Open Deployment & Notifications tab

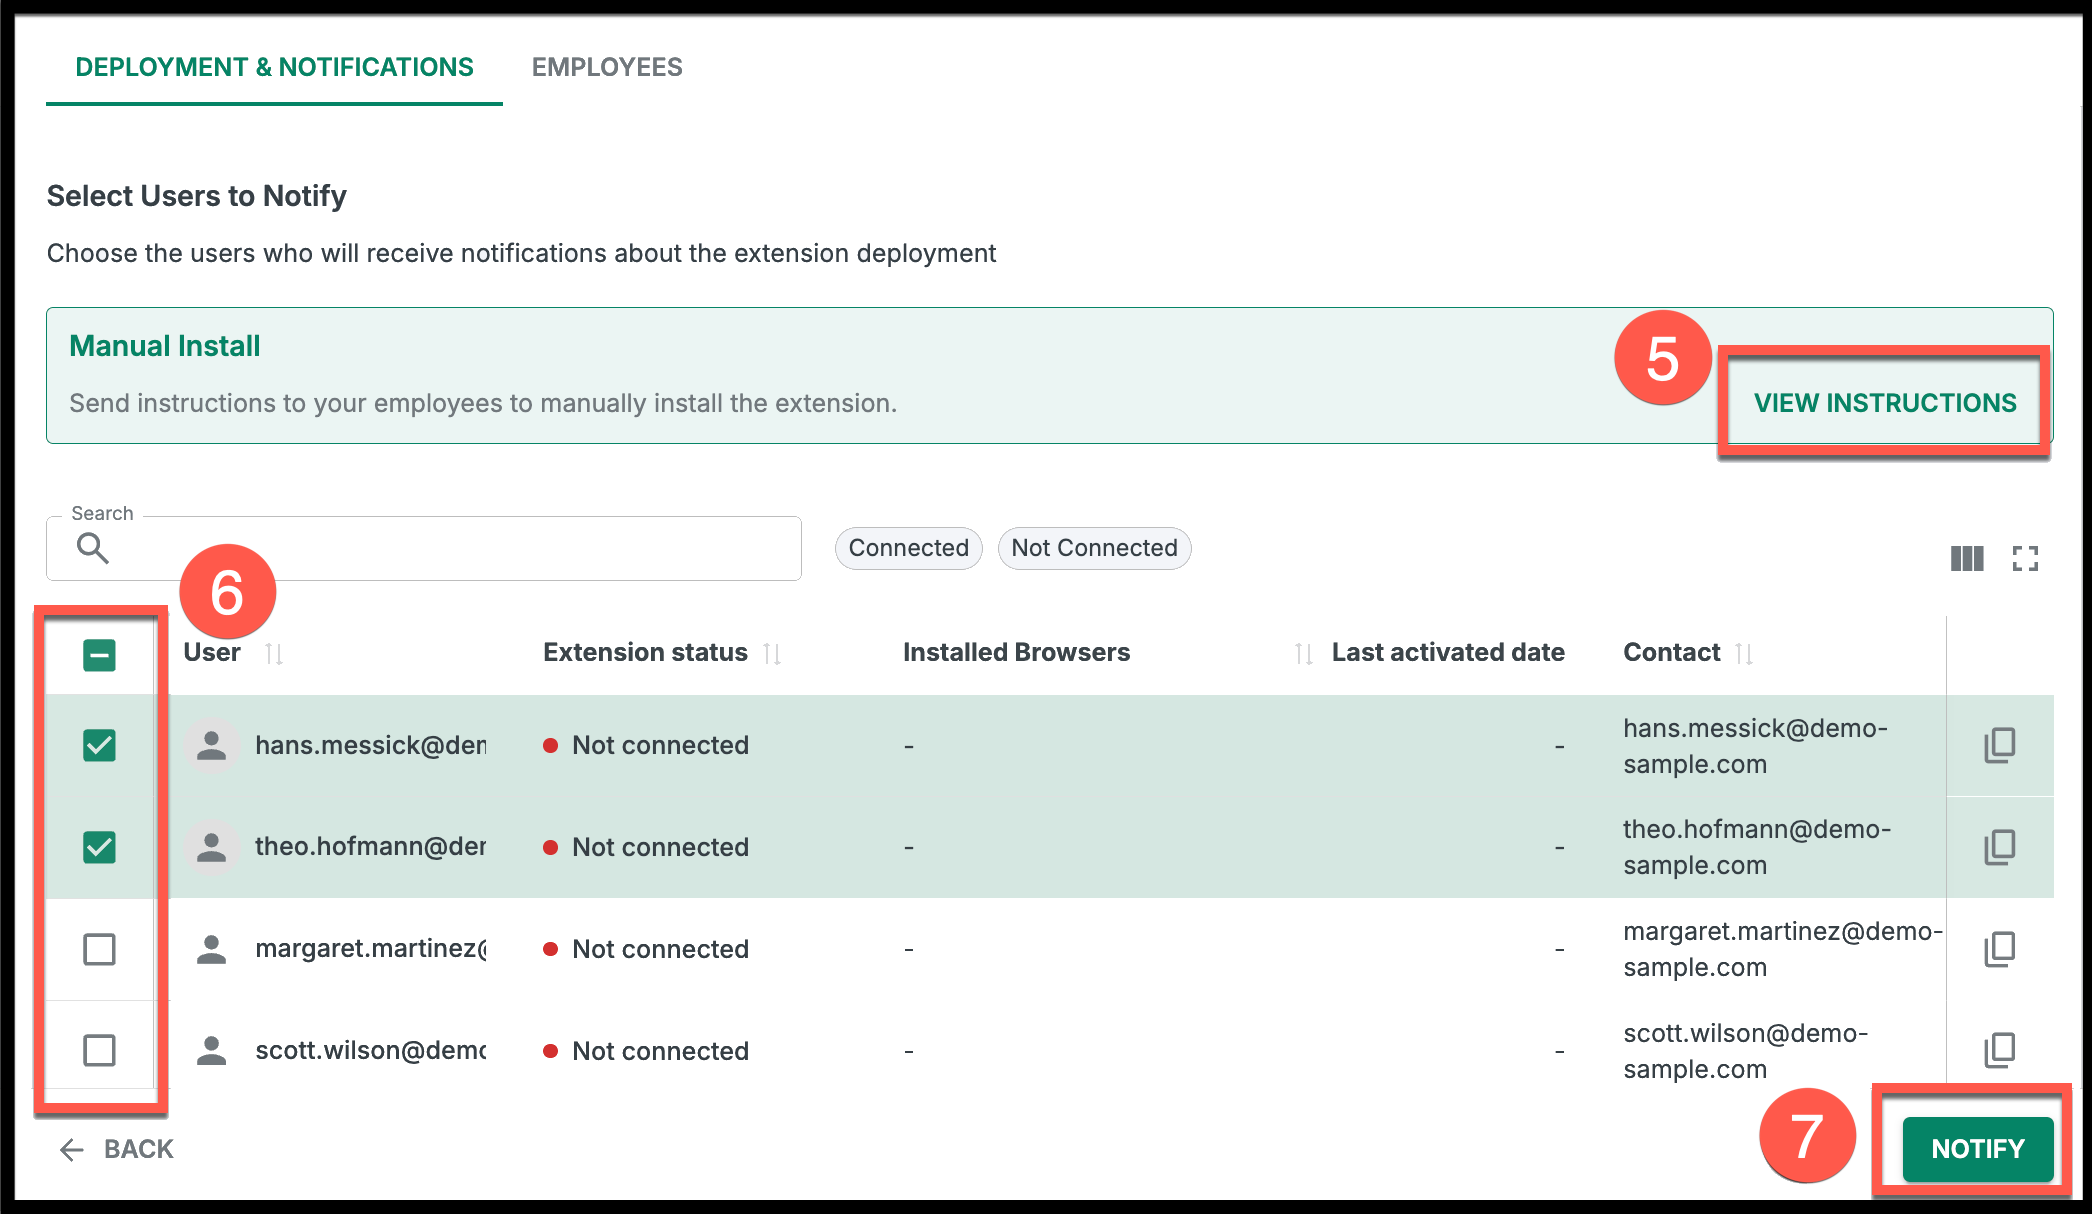click(274, 67)
